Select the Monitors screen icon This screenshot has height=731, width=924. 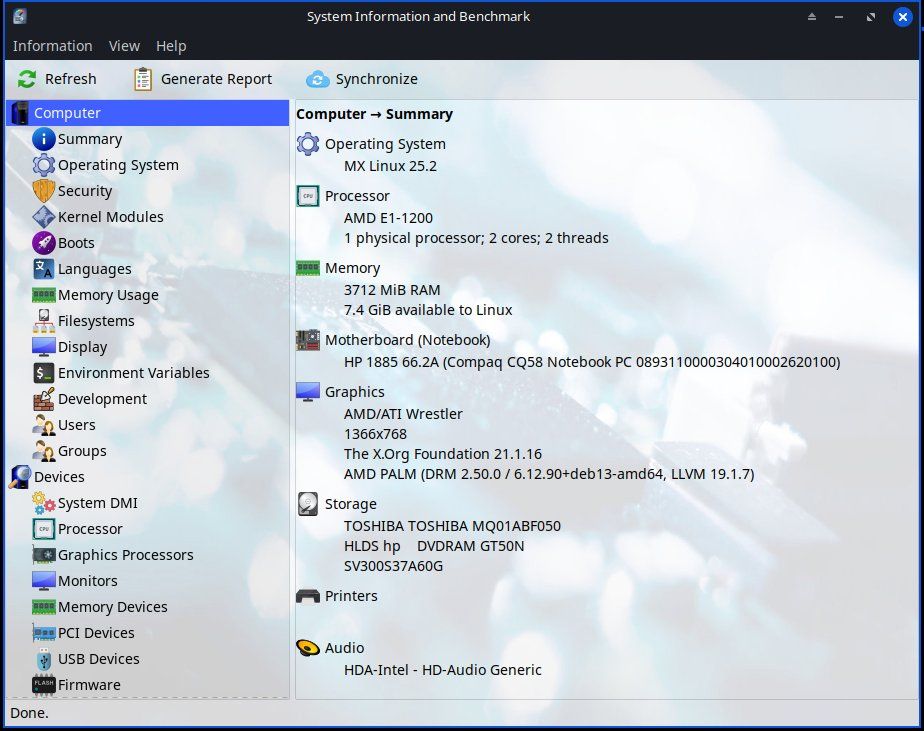tap(44, 581)
